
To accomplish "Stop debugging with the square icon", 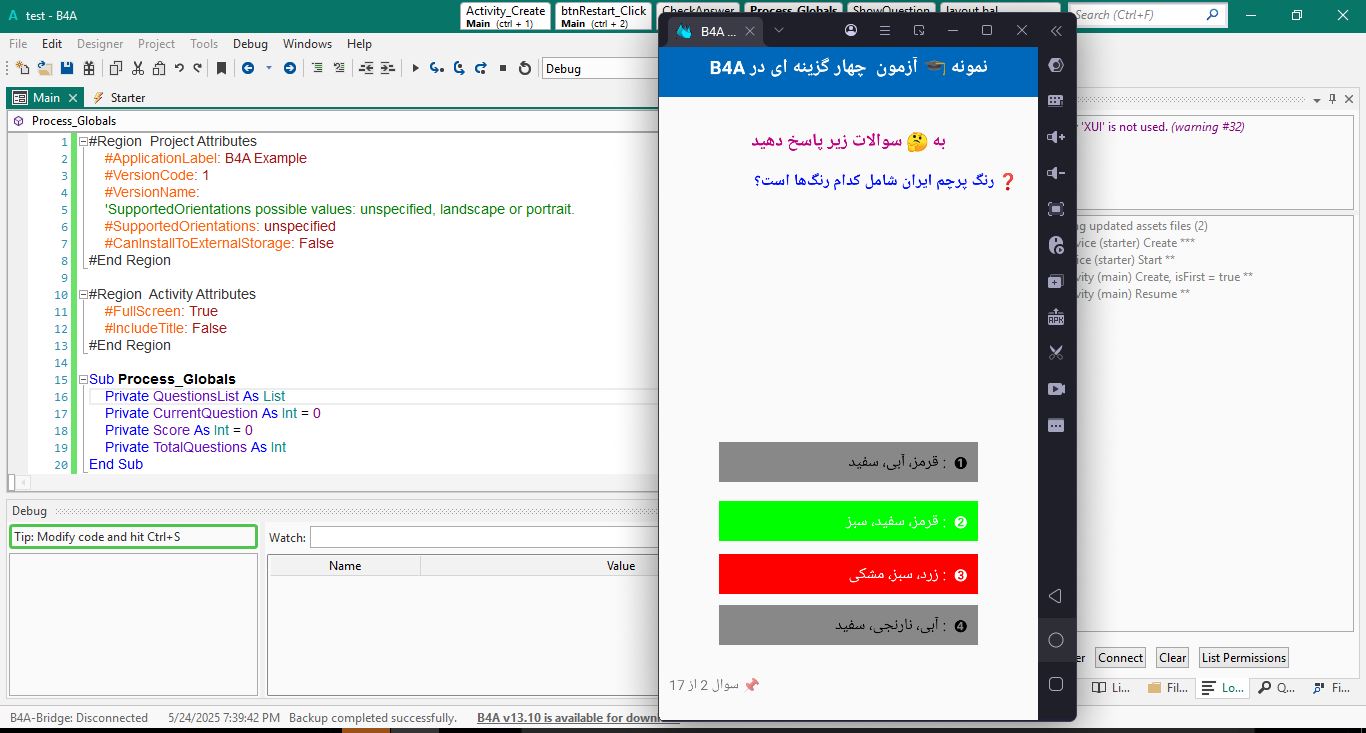I will click(x=503, y=68).
